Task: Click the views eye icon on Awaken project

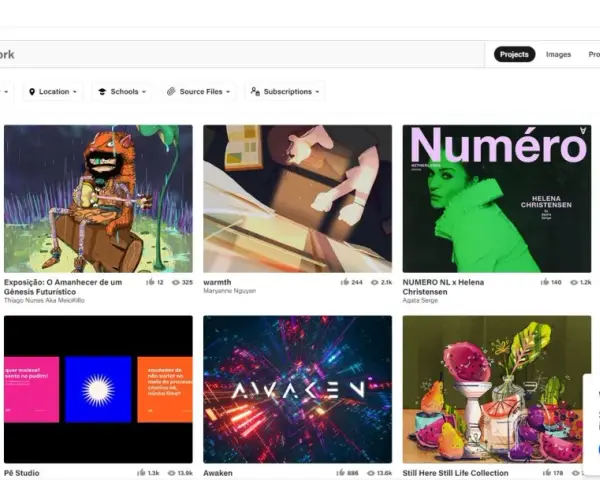Action: pos(371,473)
